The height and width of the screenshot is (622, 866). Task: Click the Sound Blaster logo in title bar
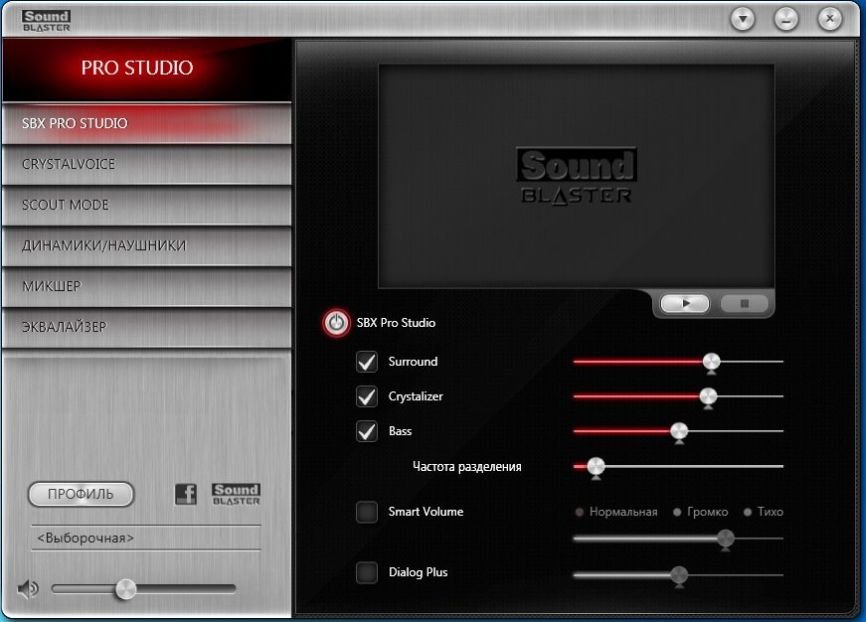point(46,21)
